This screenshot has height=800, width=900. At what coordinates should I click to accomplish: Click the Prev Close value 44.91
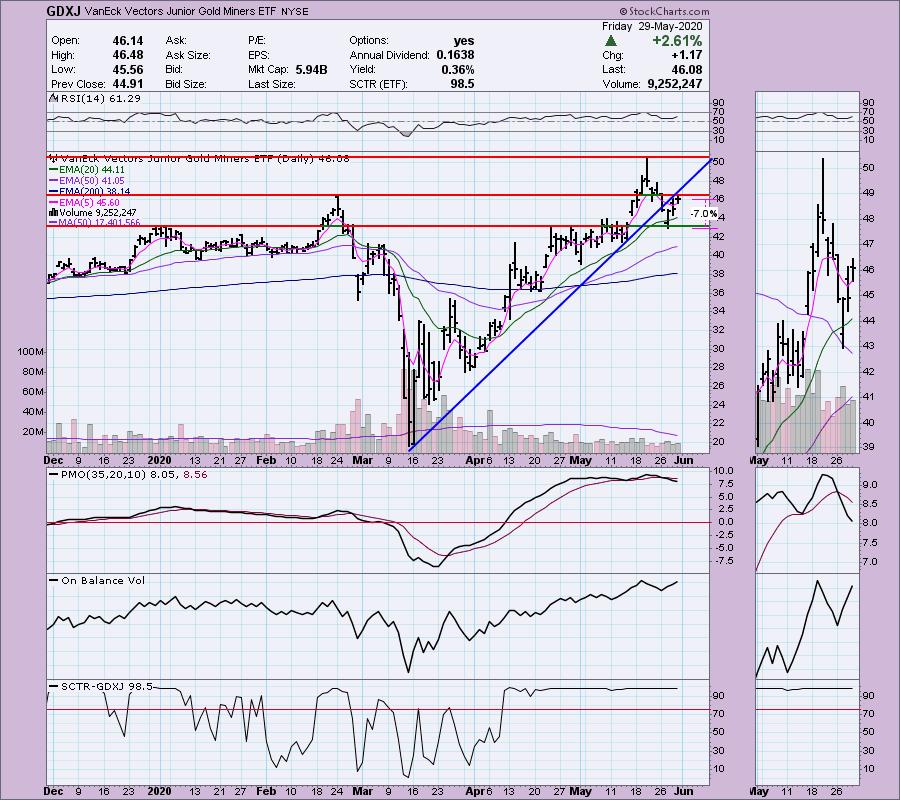[x=127, y=84]
